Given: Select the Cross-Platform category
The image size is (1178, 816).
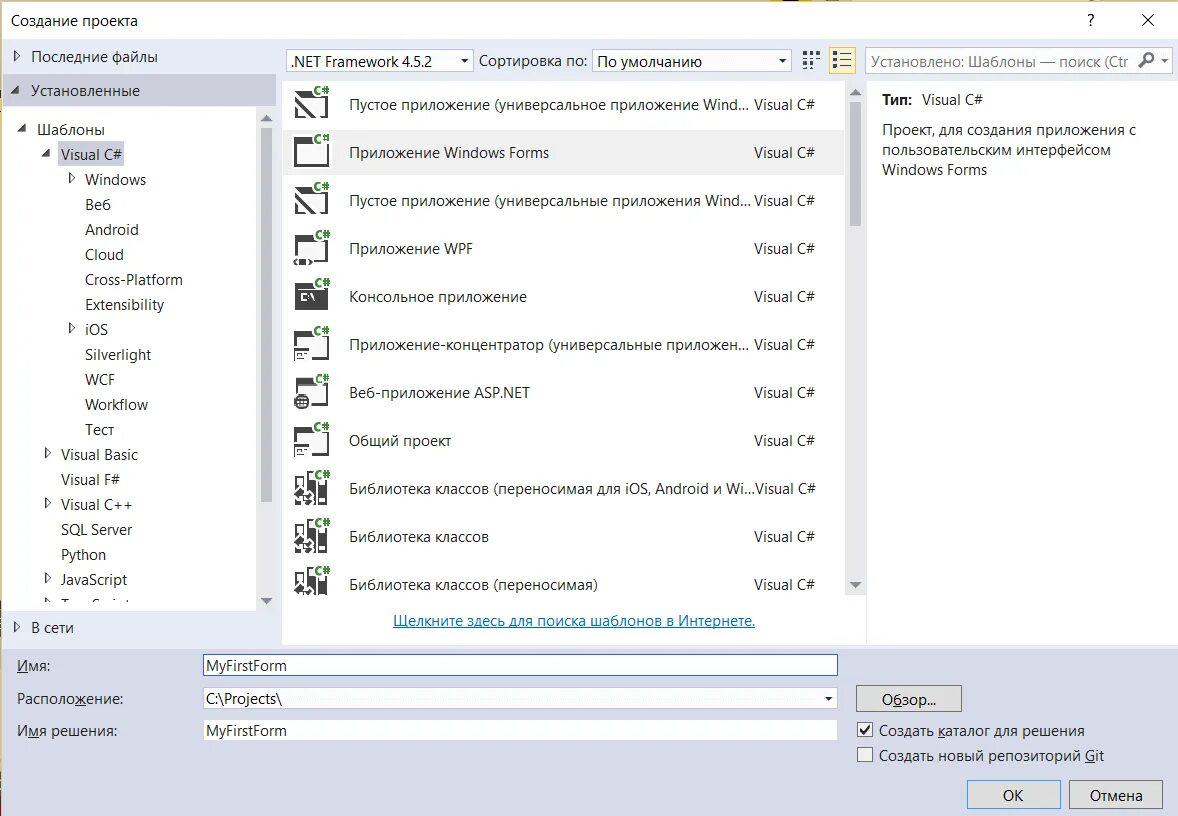Looking at the screenshot, I should click(134, 280).
